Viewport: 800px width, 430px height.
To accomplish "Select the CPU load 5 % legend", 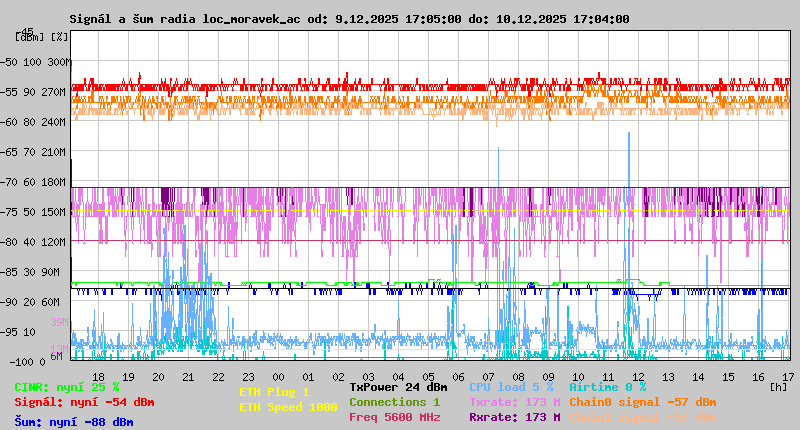I will 511,387.
